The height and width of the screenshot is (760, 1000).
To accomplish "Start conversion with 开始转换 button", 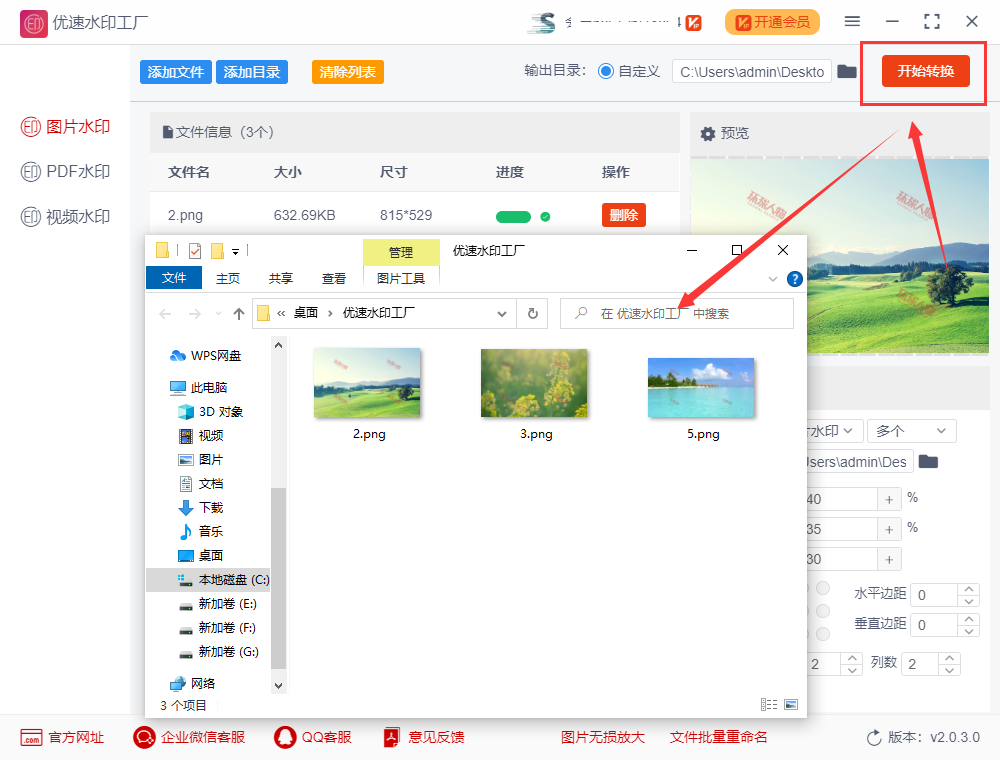I will coord(925,71).
